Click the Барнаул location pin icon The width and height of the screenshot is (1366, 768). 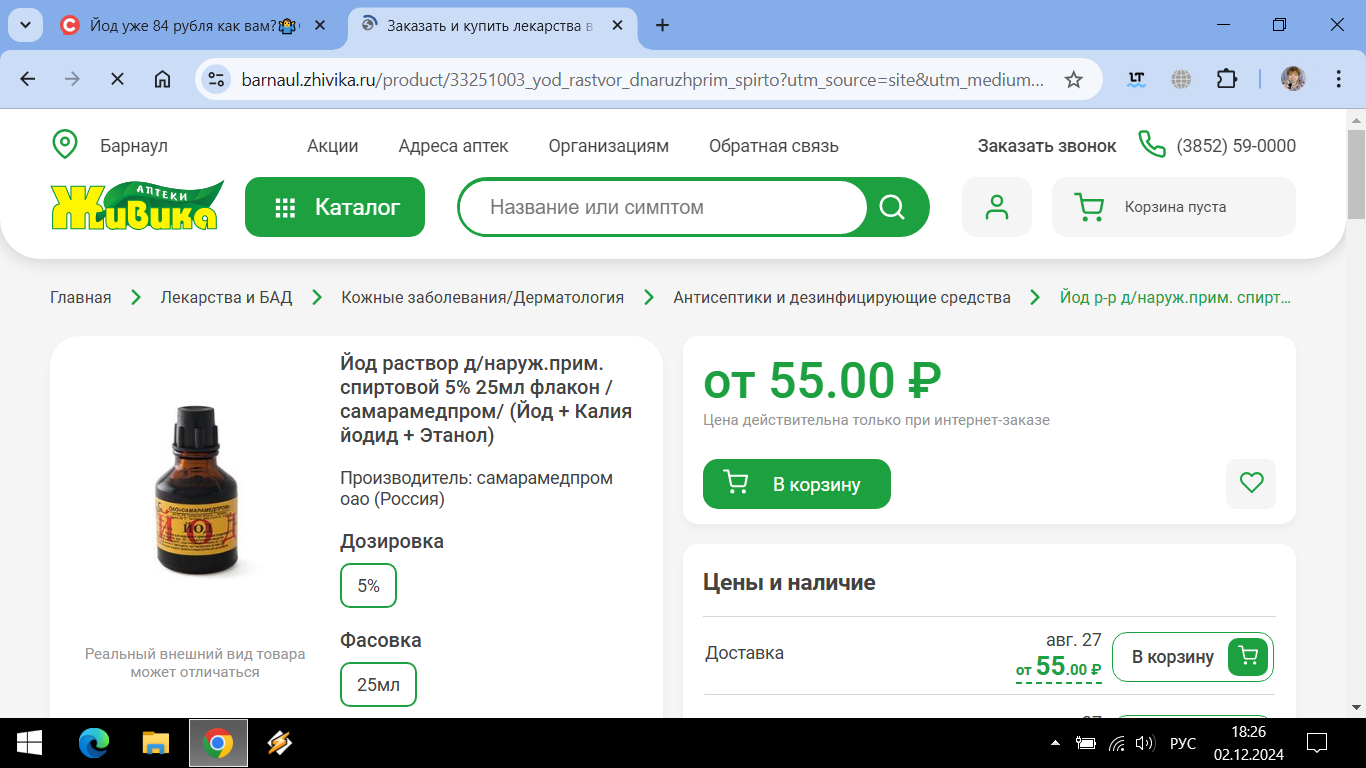[65, 145]
